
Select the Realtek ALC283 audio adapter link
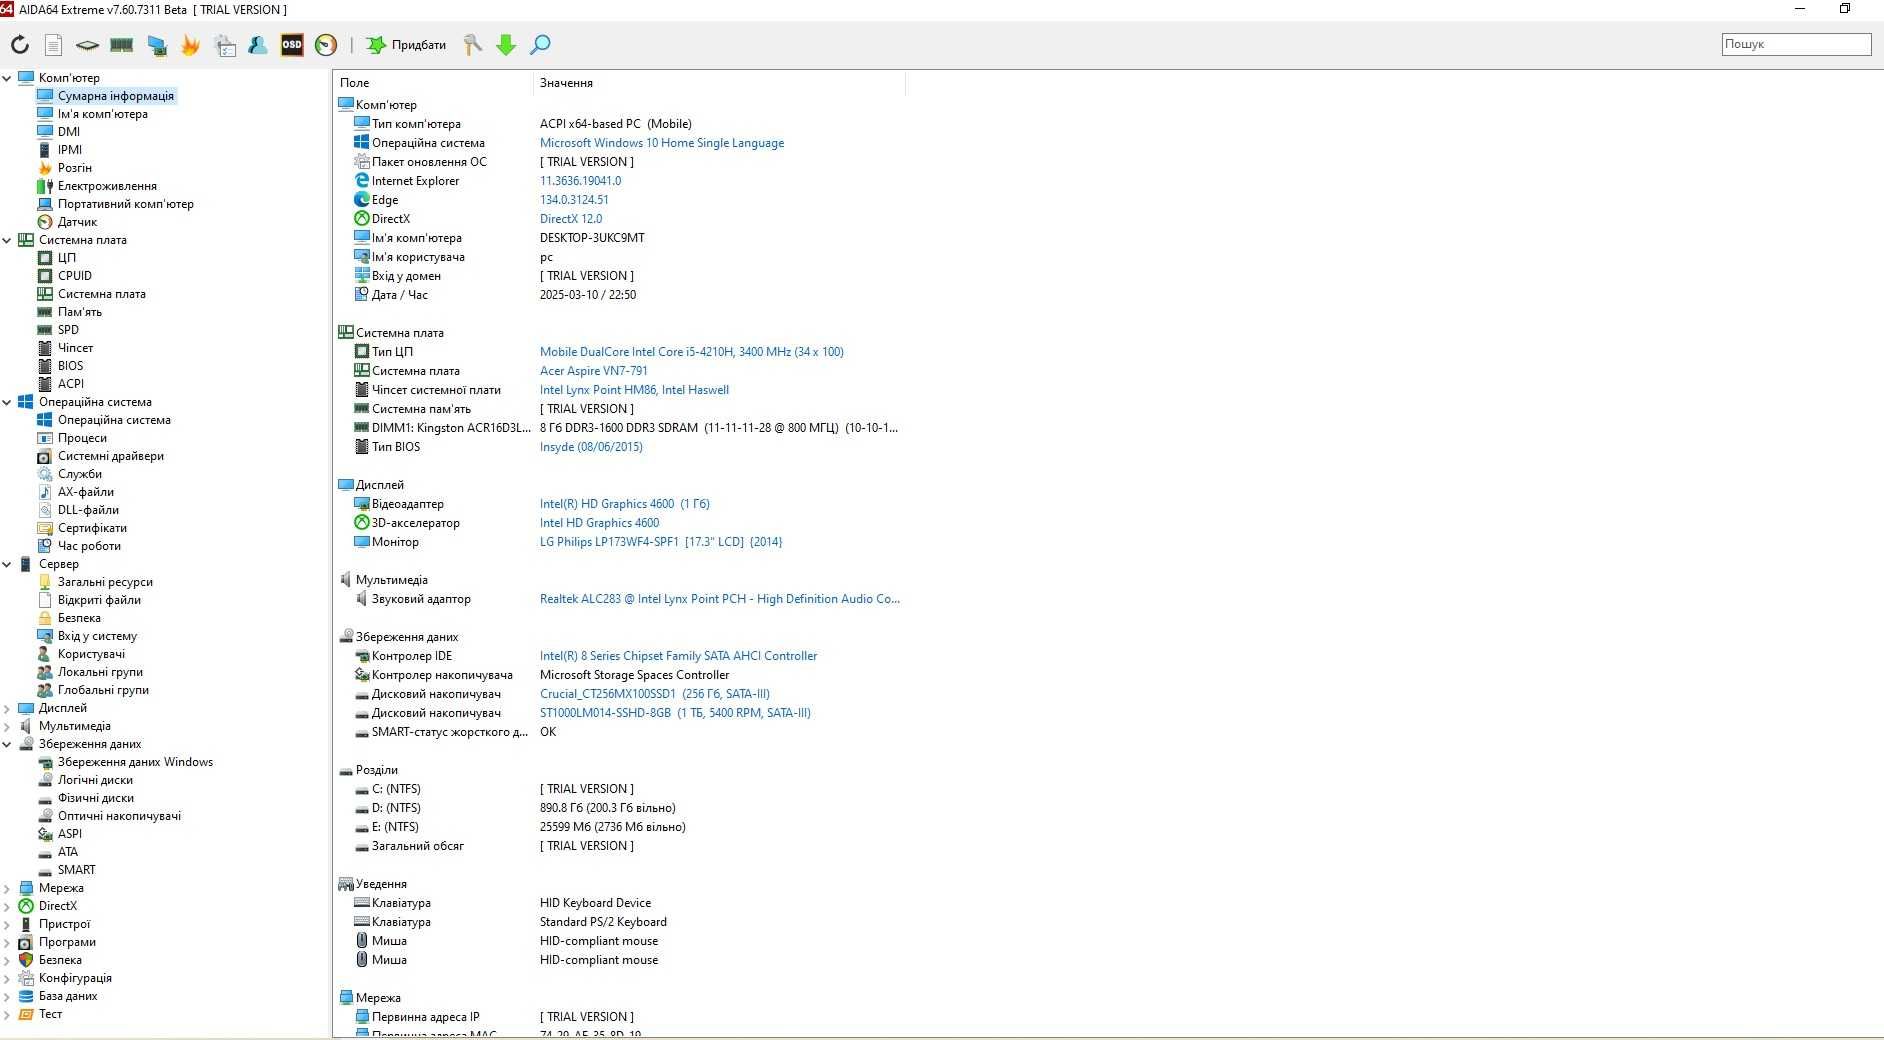[720, 599]
